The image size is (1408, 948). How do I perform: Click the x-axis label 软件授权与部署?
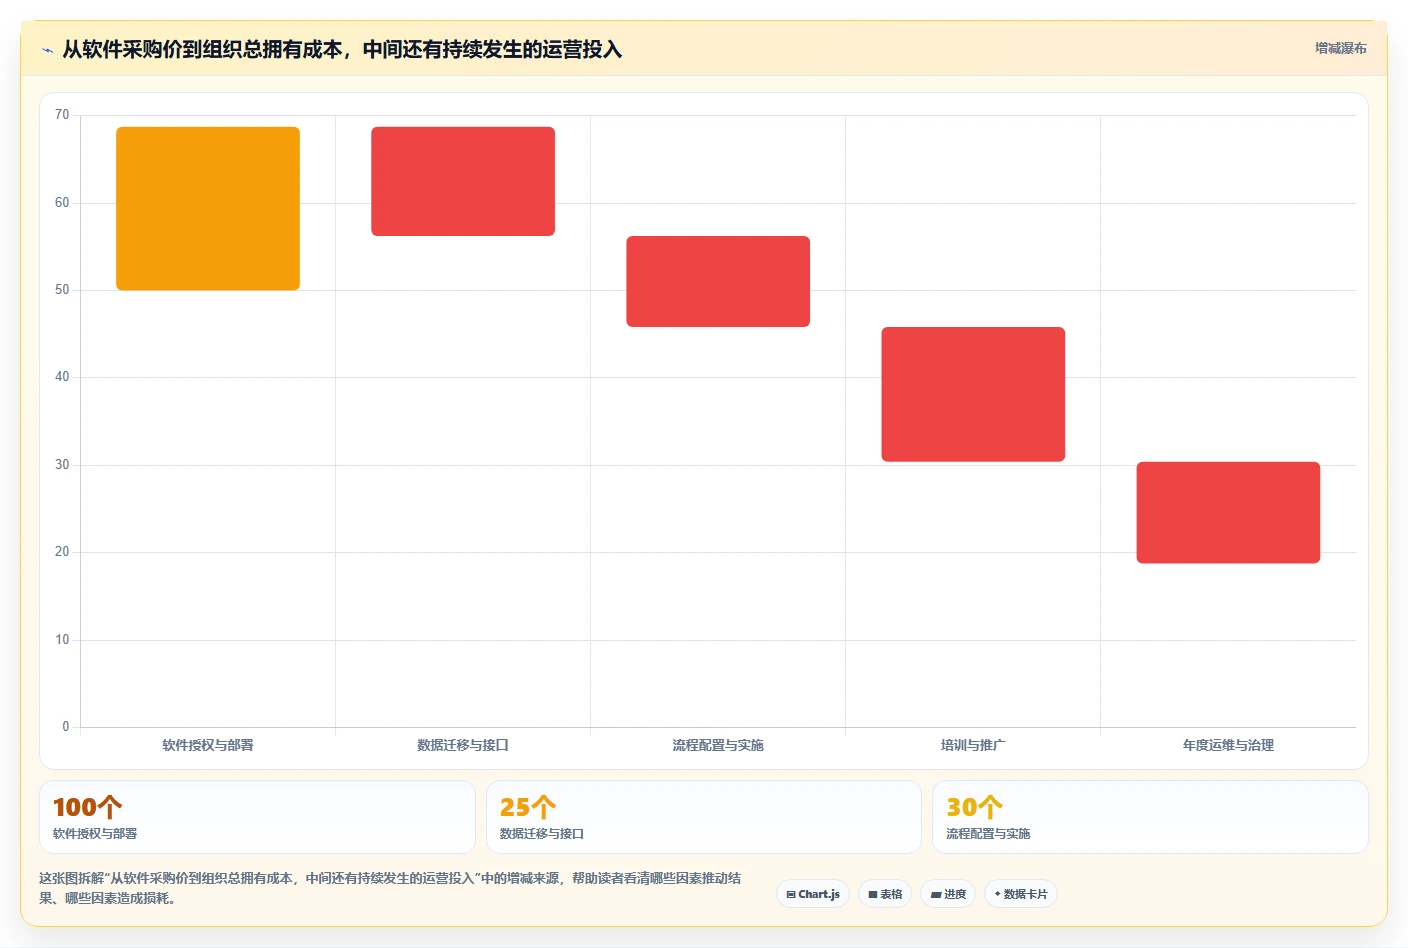208,745
